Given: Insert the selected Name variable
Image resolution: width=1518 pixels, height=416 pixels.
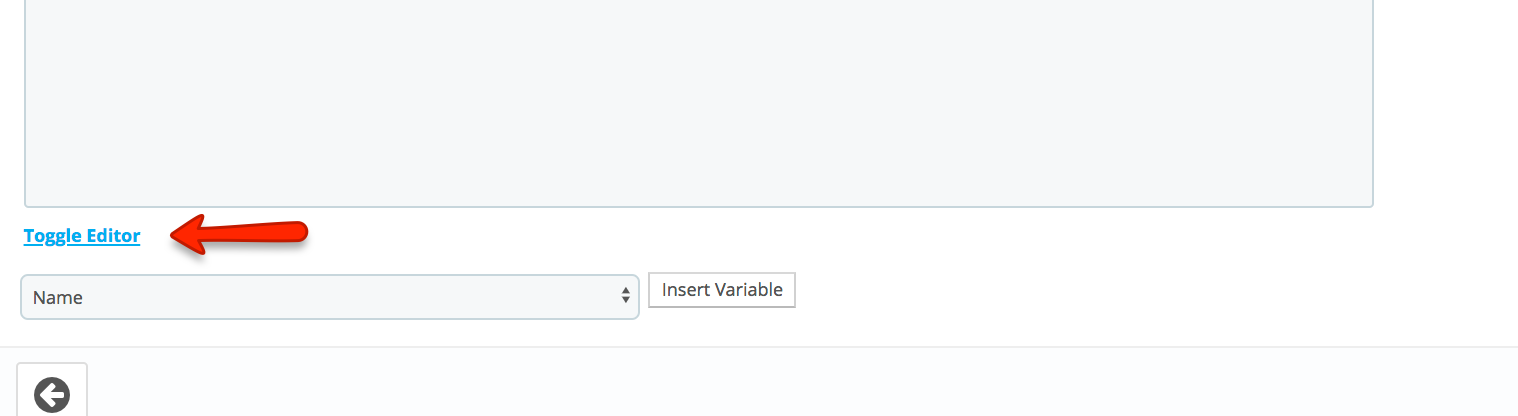Looking at the screenshot, I should (x=722, y=290).
